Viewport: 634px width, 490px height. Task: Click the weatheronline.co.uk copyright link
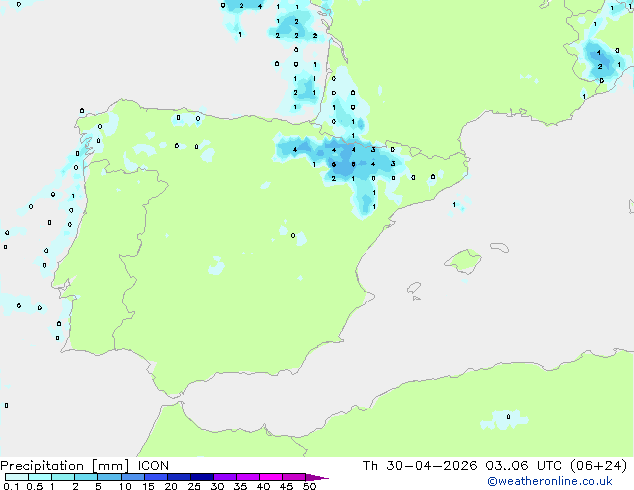coord(550,481)
